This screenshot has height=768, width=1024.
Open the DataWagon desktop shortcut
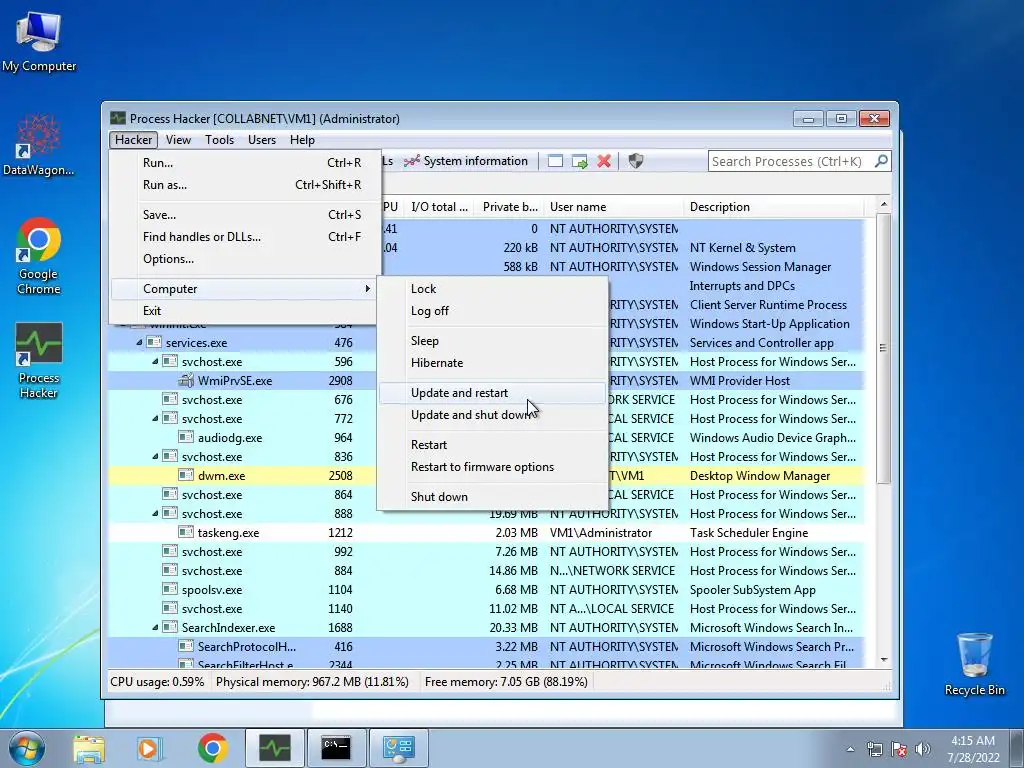coord(39,146)
